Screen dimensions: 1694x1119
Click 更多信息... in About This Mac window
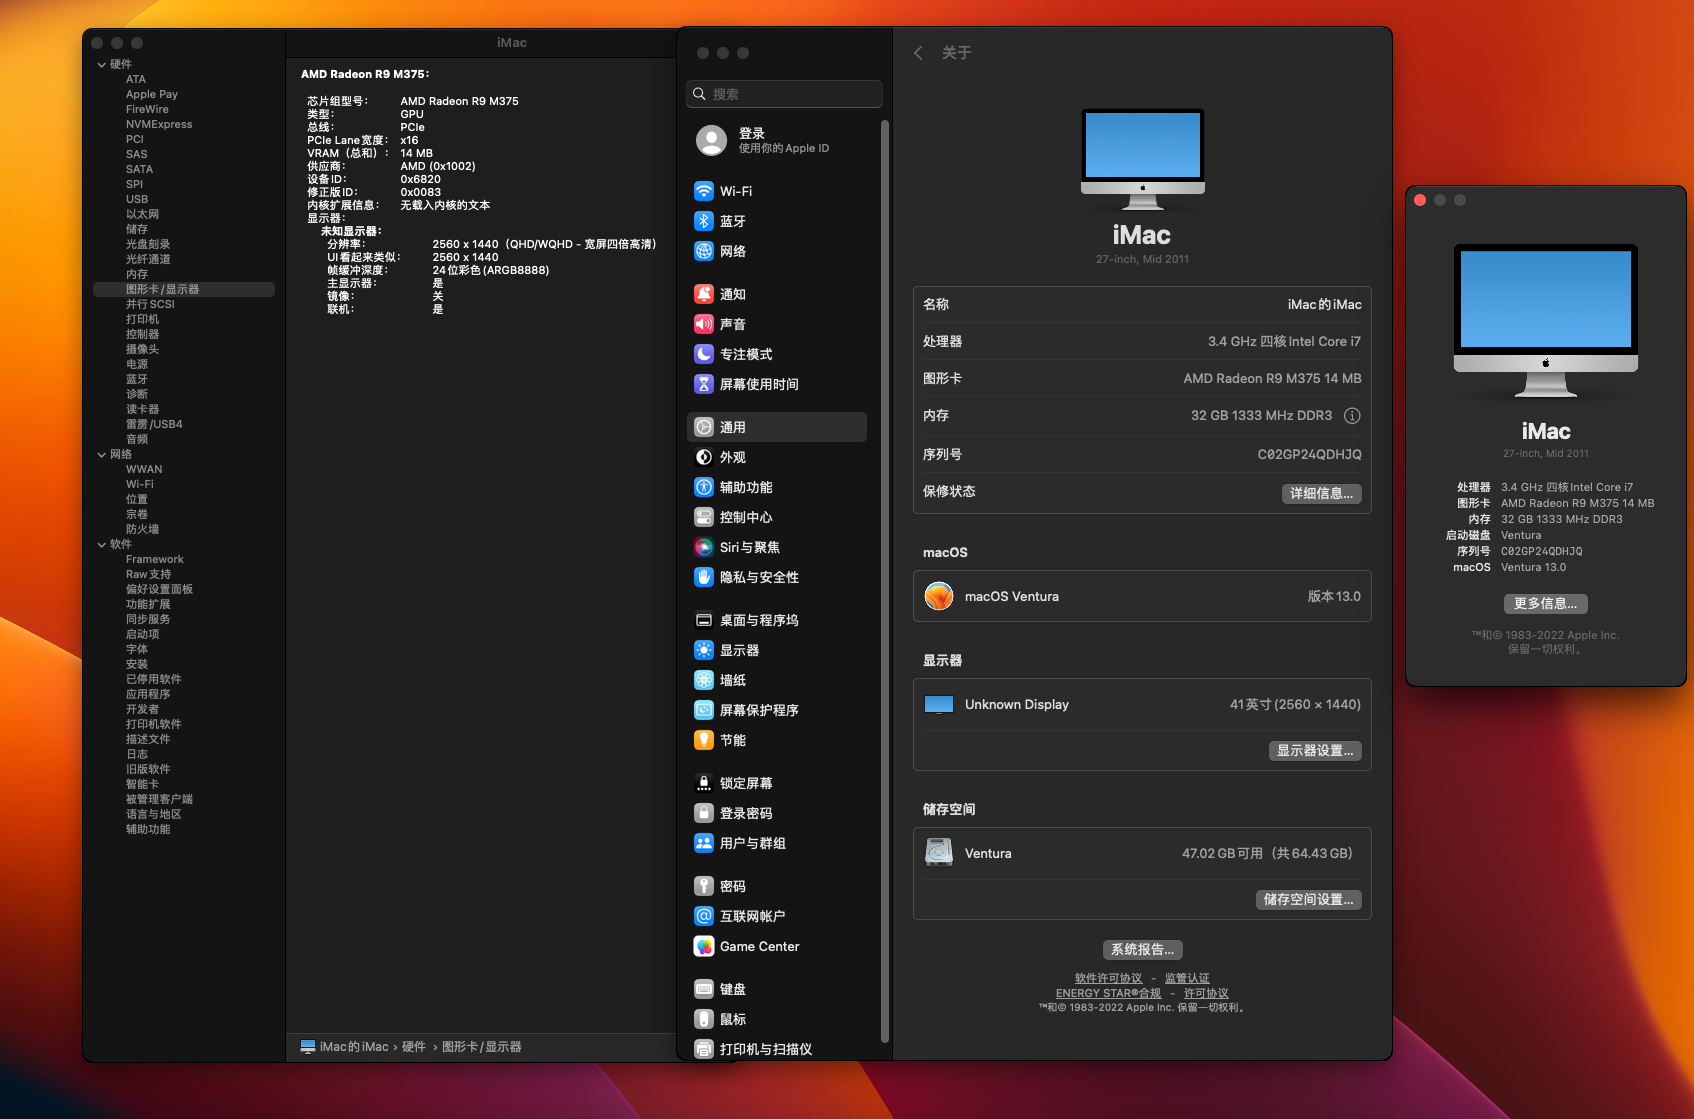point(1545,603)
